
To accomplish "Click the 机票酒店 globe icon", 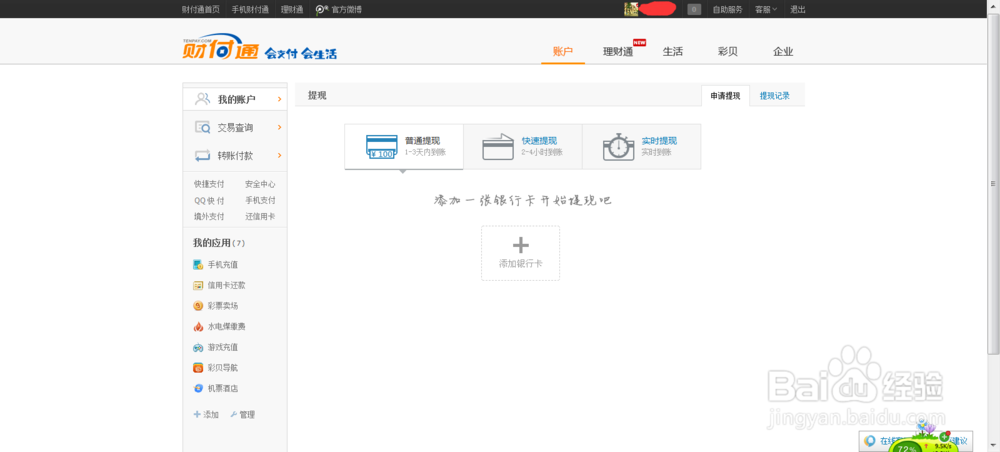I will pyautogui.click(x=198, y=388).
